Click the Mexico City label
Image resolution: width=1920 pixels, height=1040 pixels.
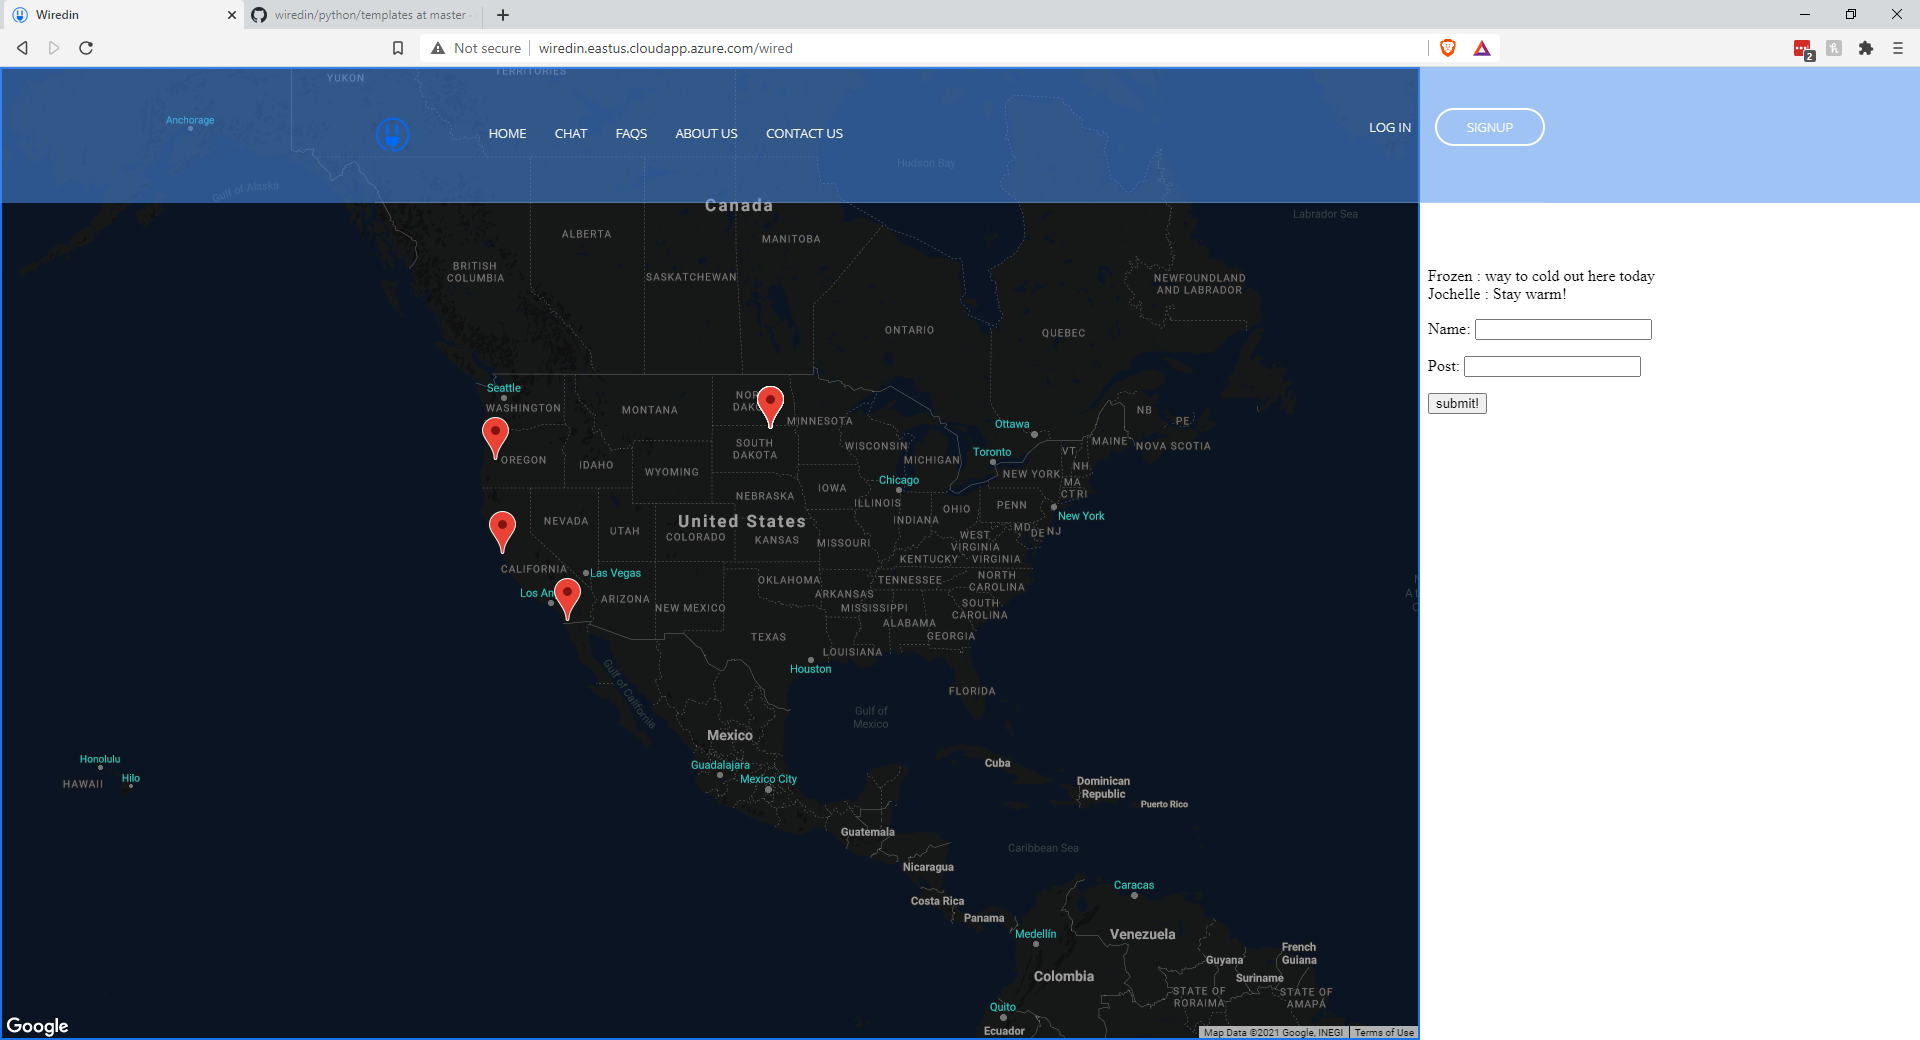(768, 779)
